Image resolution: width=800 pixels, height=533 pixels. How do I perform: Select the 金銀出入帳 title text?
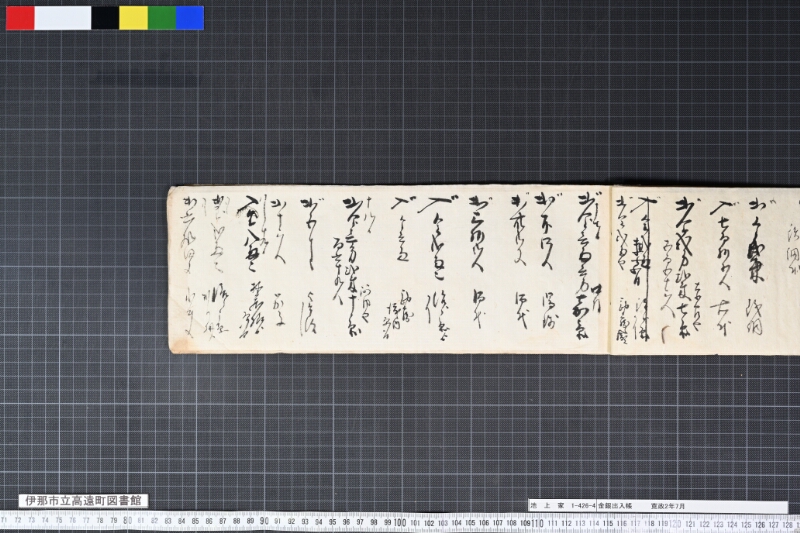(x=615, y=506)
